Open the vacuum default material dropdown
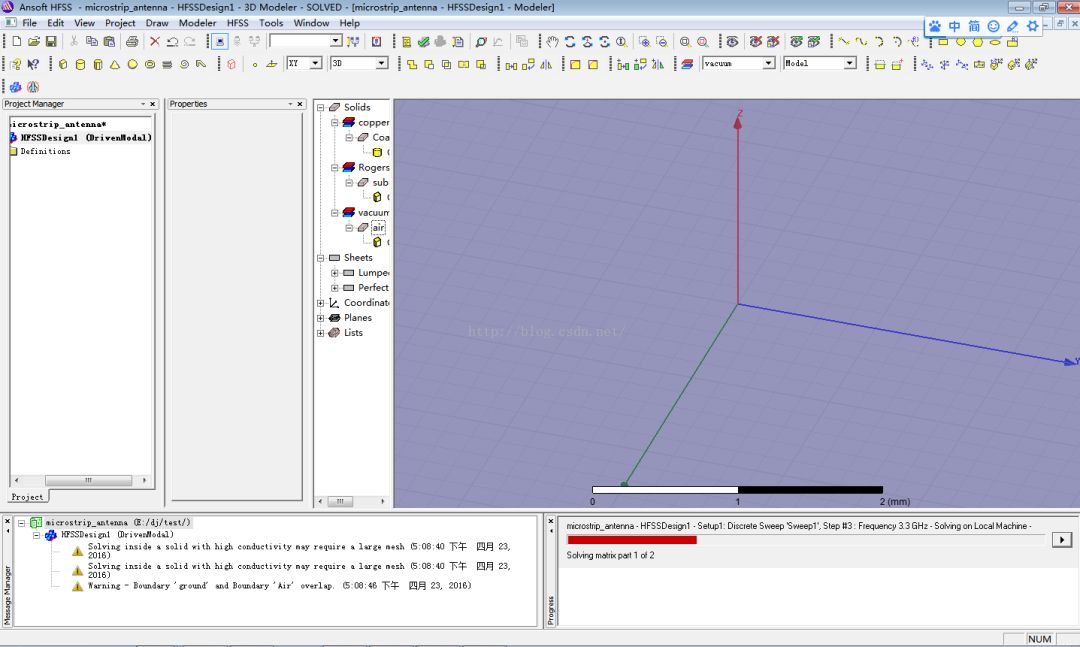Image resolution: width=1080 pixels, height=647 pixels. 769,63
